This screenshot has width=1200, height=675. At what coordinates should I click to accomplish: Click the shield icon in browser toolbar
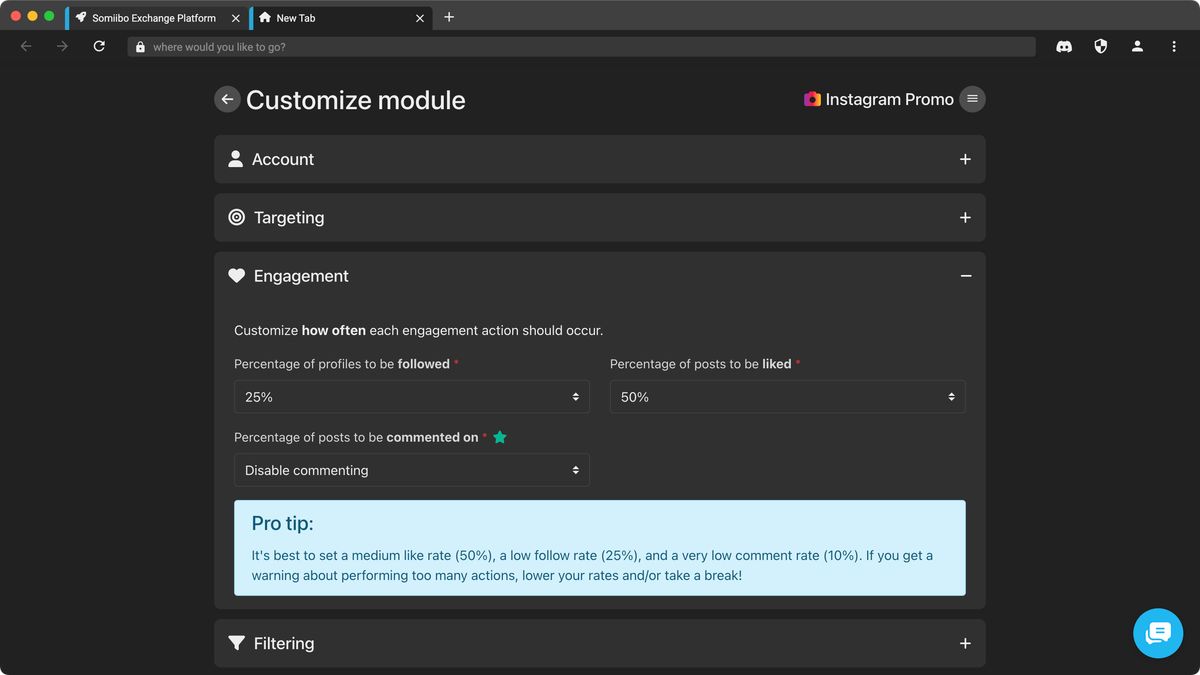click(1101, 46)
